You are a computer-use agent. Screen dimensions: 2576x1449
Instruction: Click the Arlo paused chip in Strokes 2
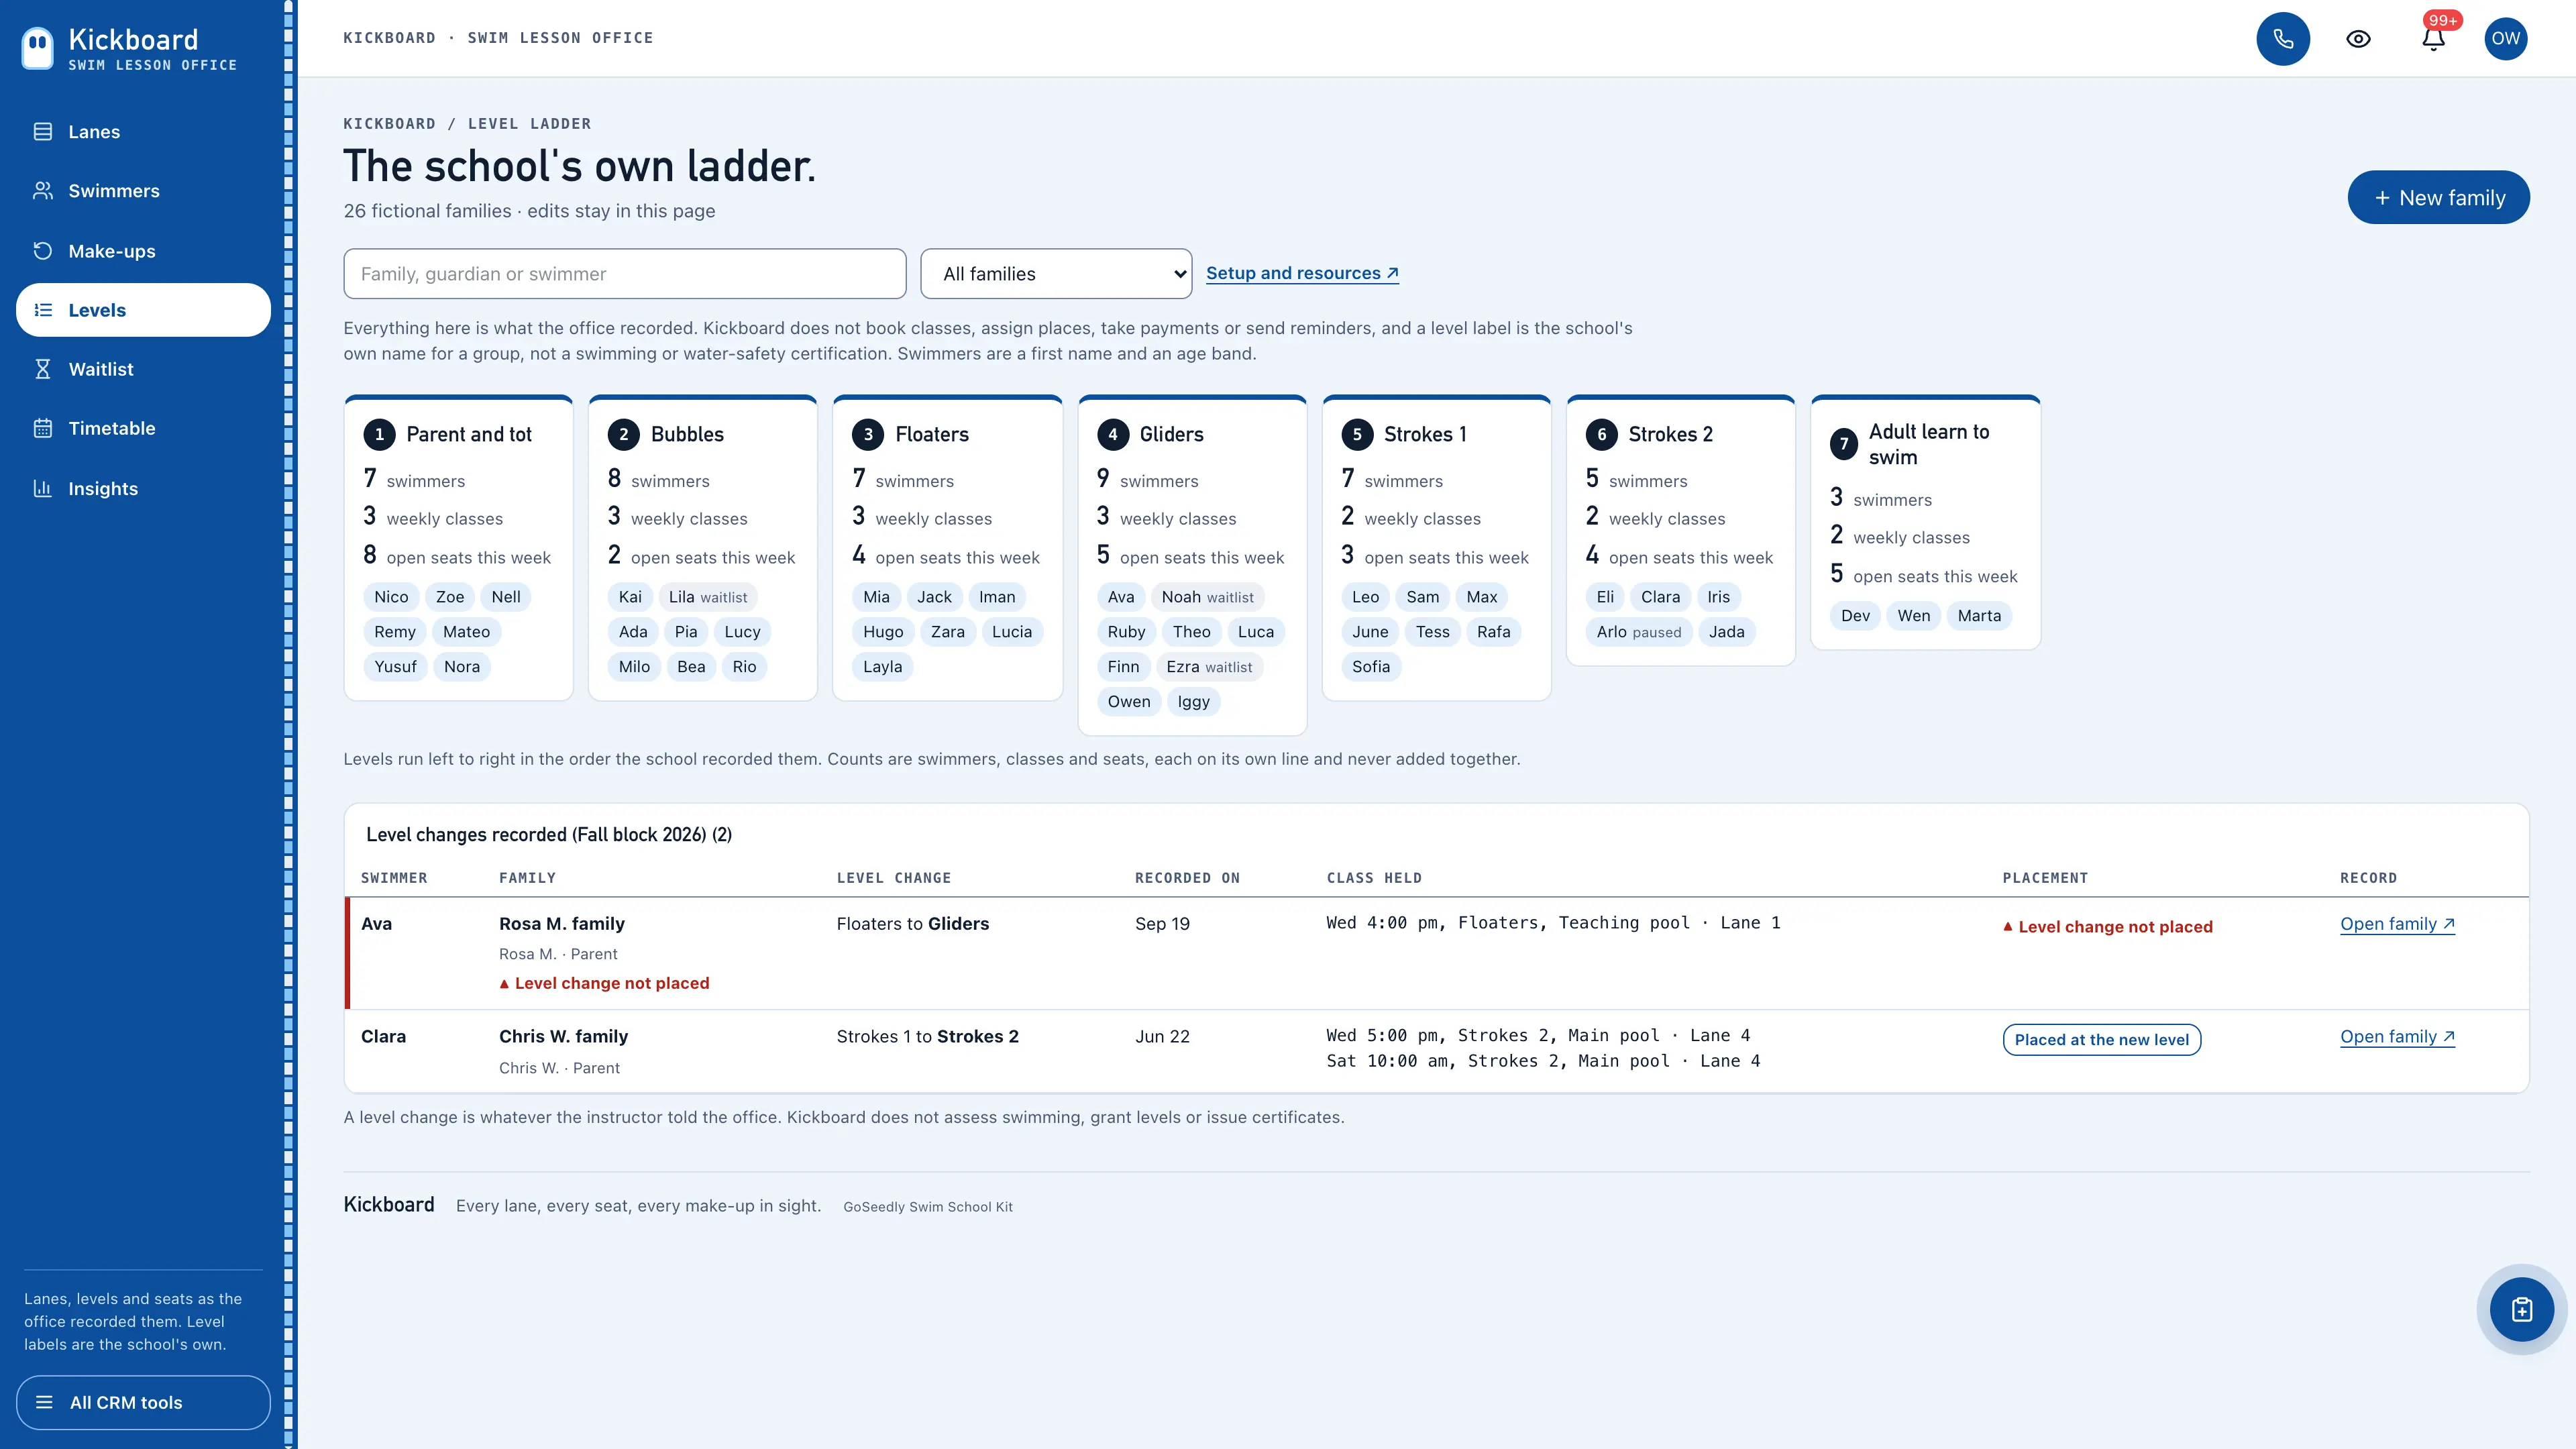(x=1639, y=632)
